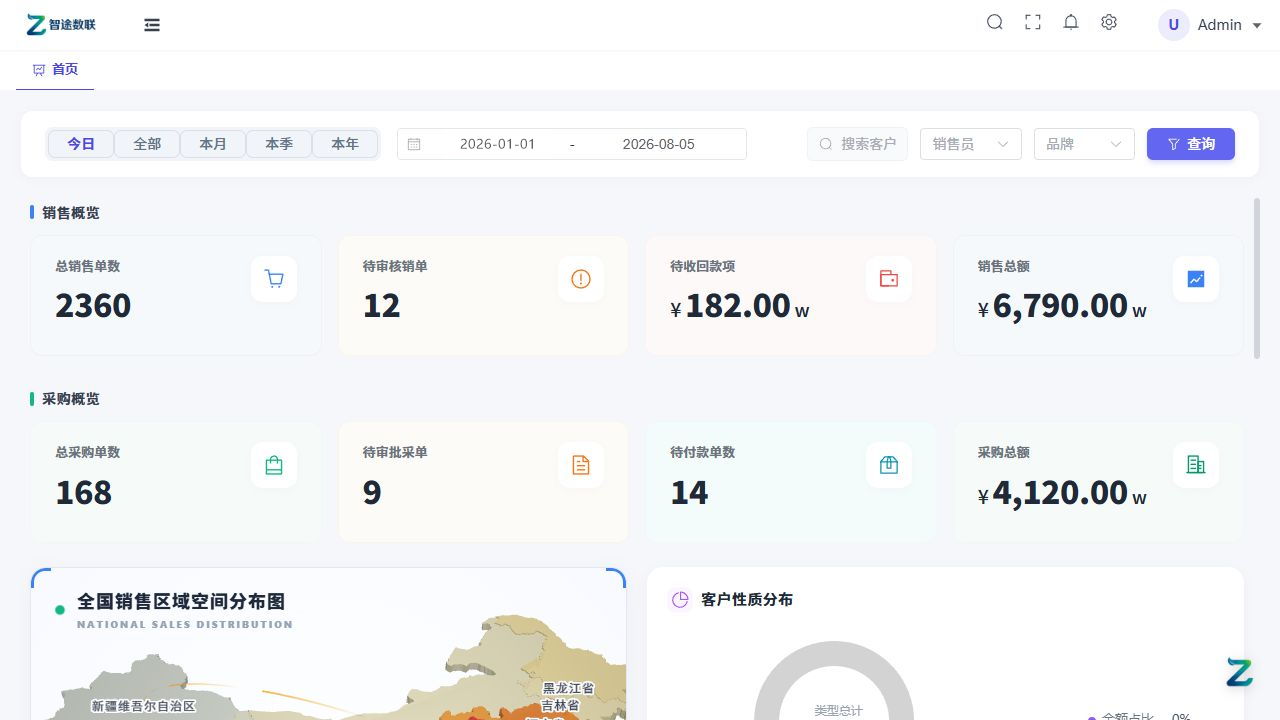Viewport: 1280px width, 720px height.
Task: Click shopping bag icon on 总采购单数 card
Action: click(274, 465)
